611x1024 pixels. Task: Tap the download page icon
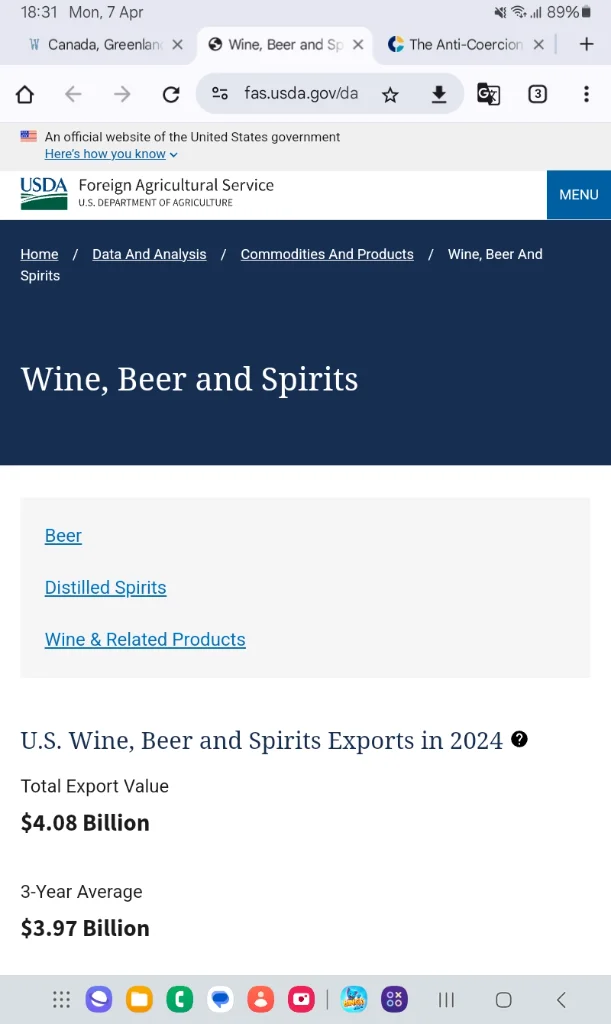pos(438,94)
